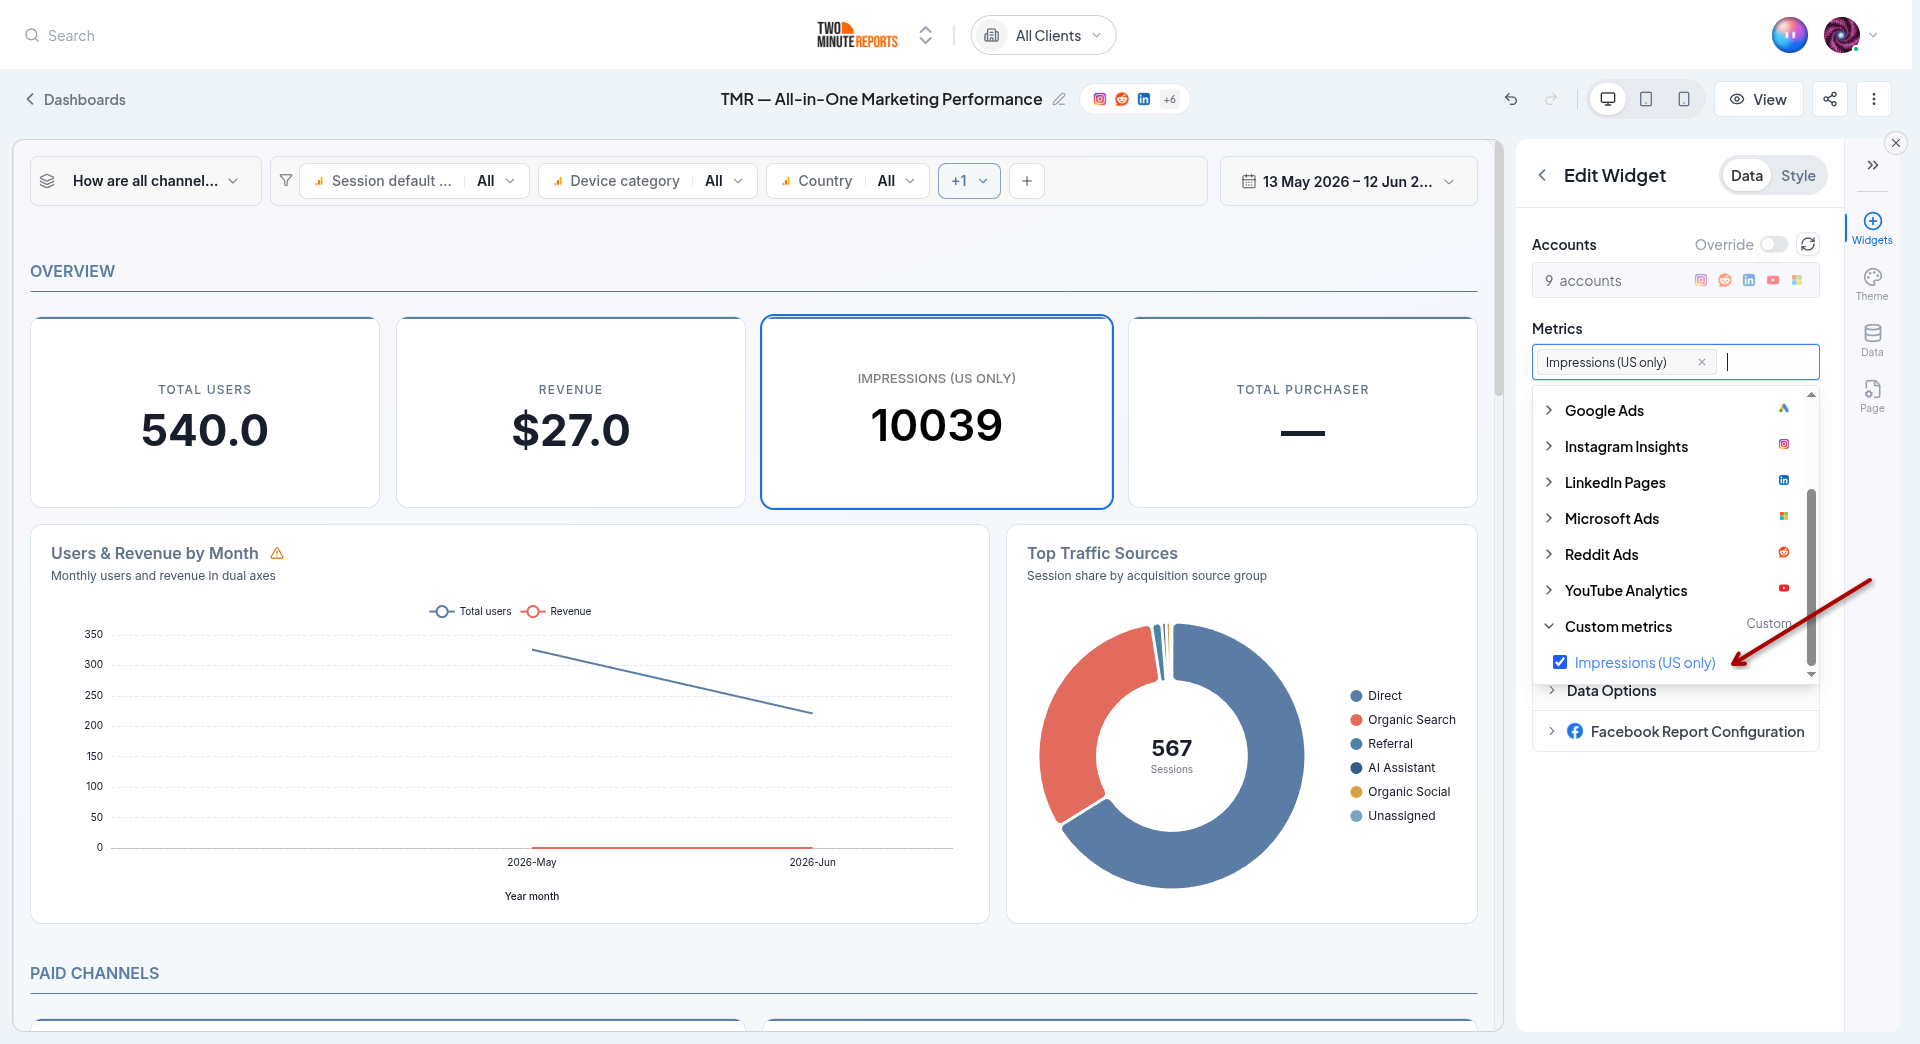Image resolution: width=1920 pixels, height=1044 pixels.
Task: Close the Edit Widget panel
Action: point(1896,143)
